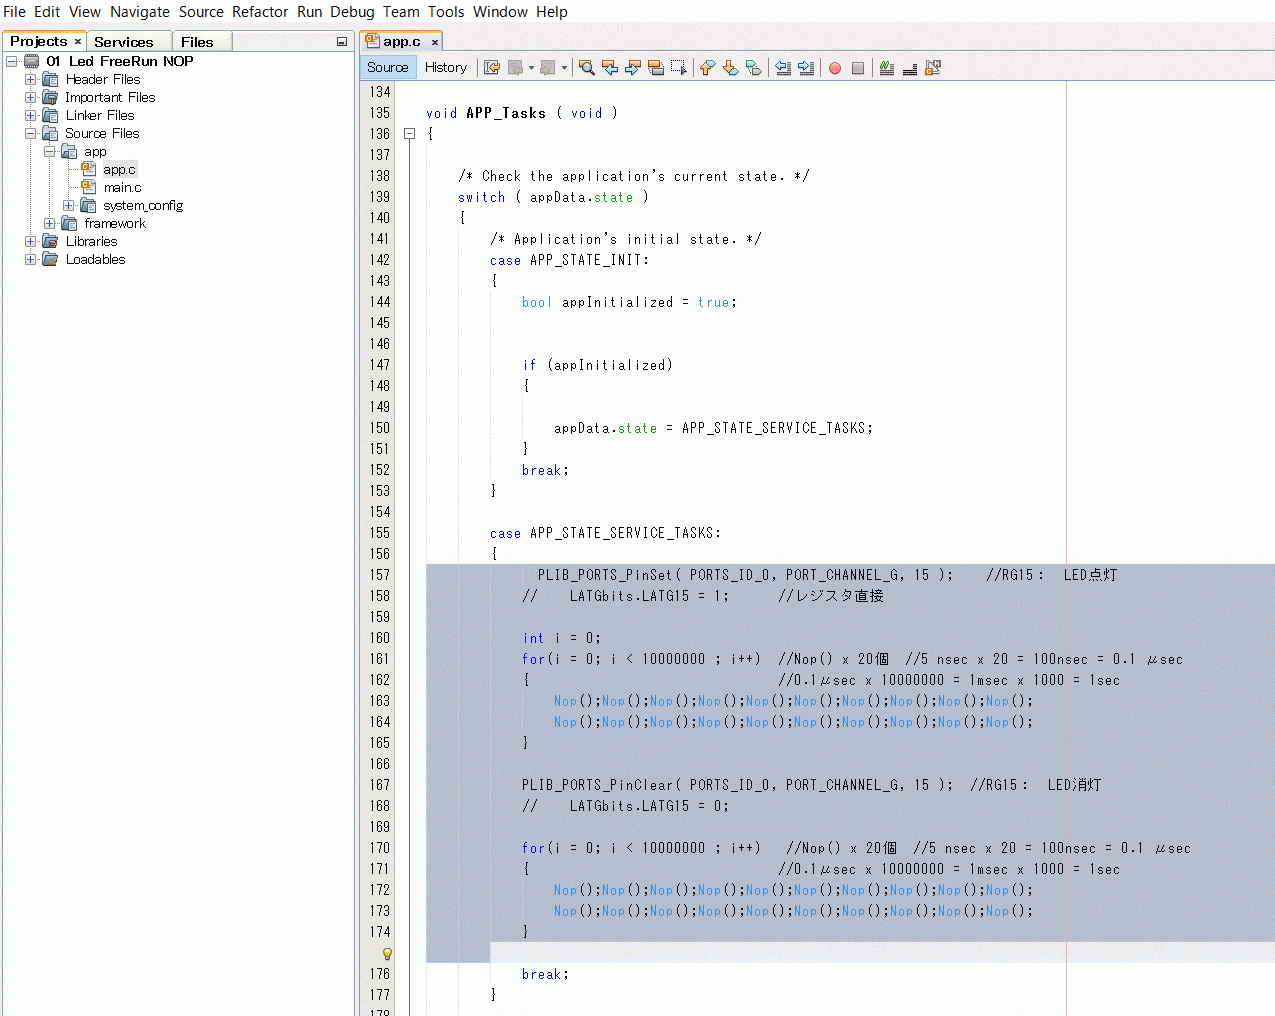Select the main.c file icon in the tree
Screen dimensions: 1275x1016
tap(89, 187)
